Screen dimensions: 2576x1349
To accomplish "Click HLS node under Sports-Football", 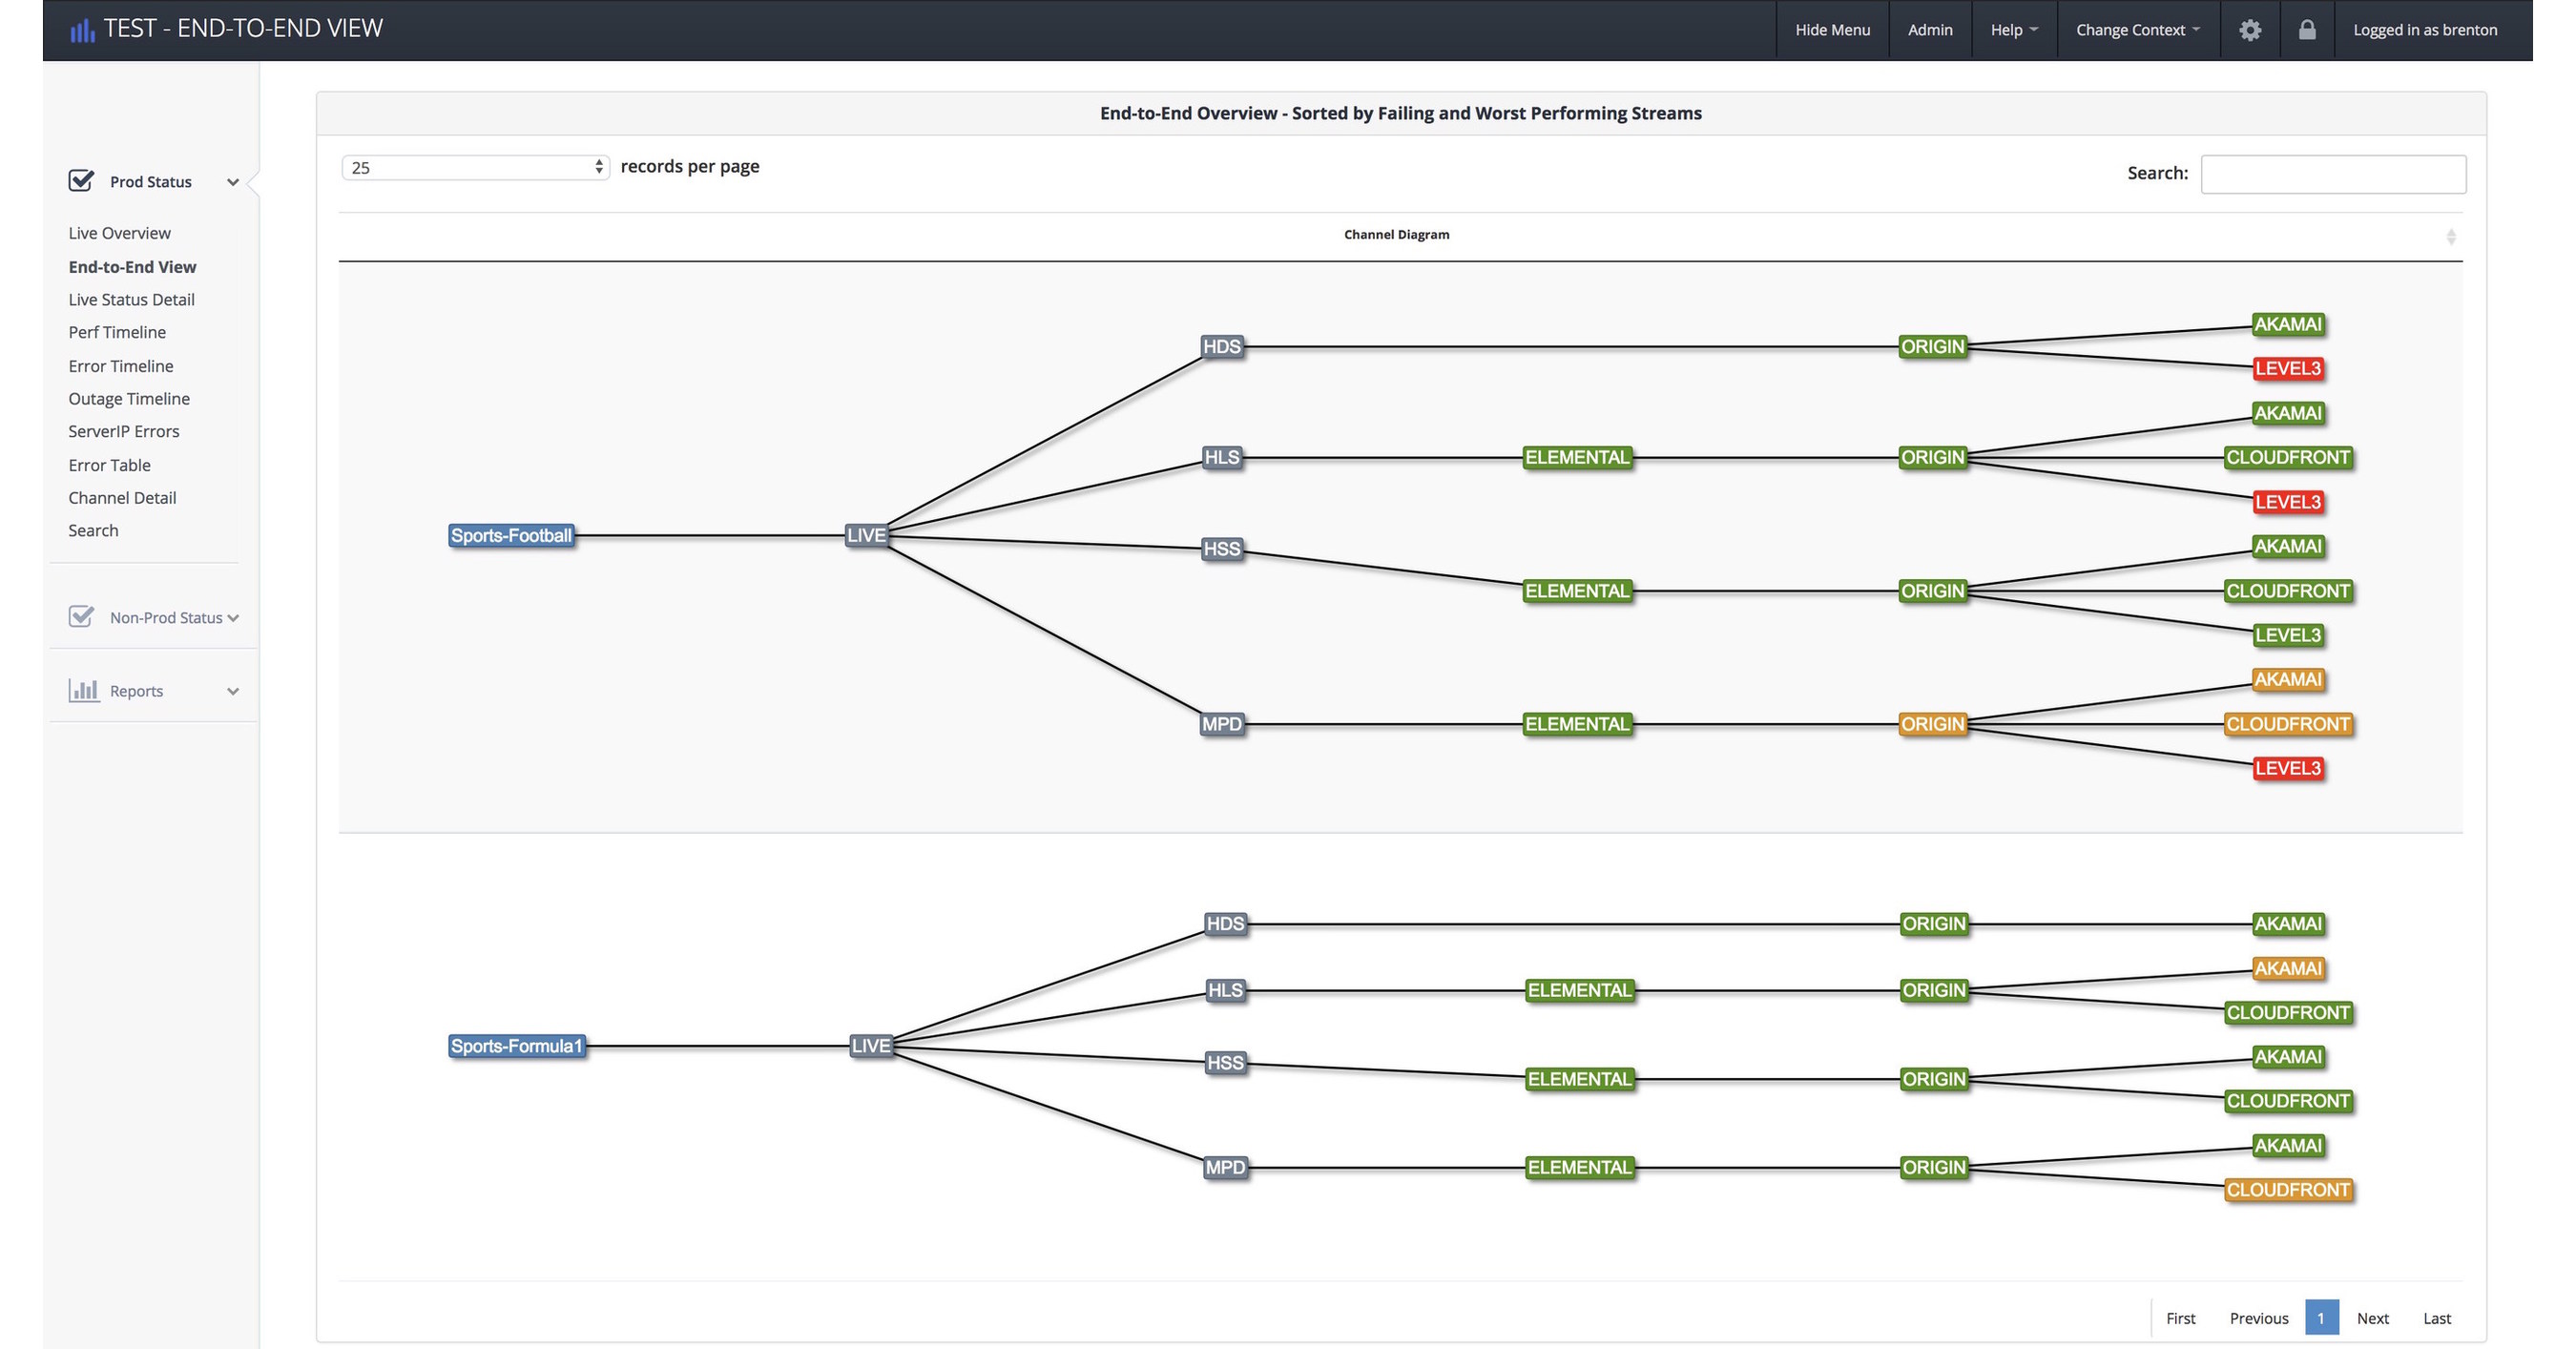I will [1222, 458].
